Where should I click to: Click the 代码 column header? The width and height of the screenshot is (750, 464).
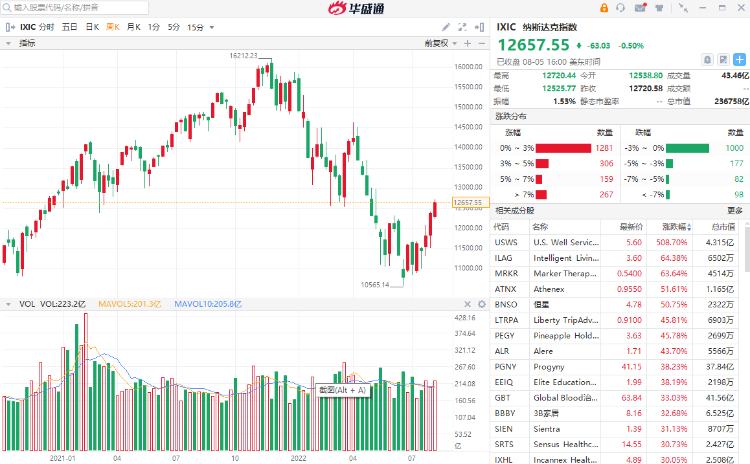(501, 226)
